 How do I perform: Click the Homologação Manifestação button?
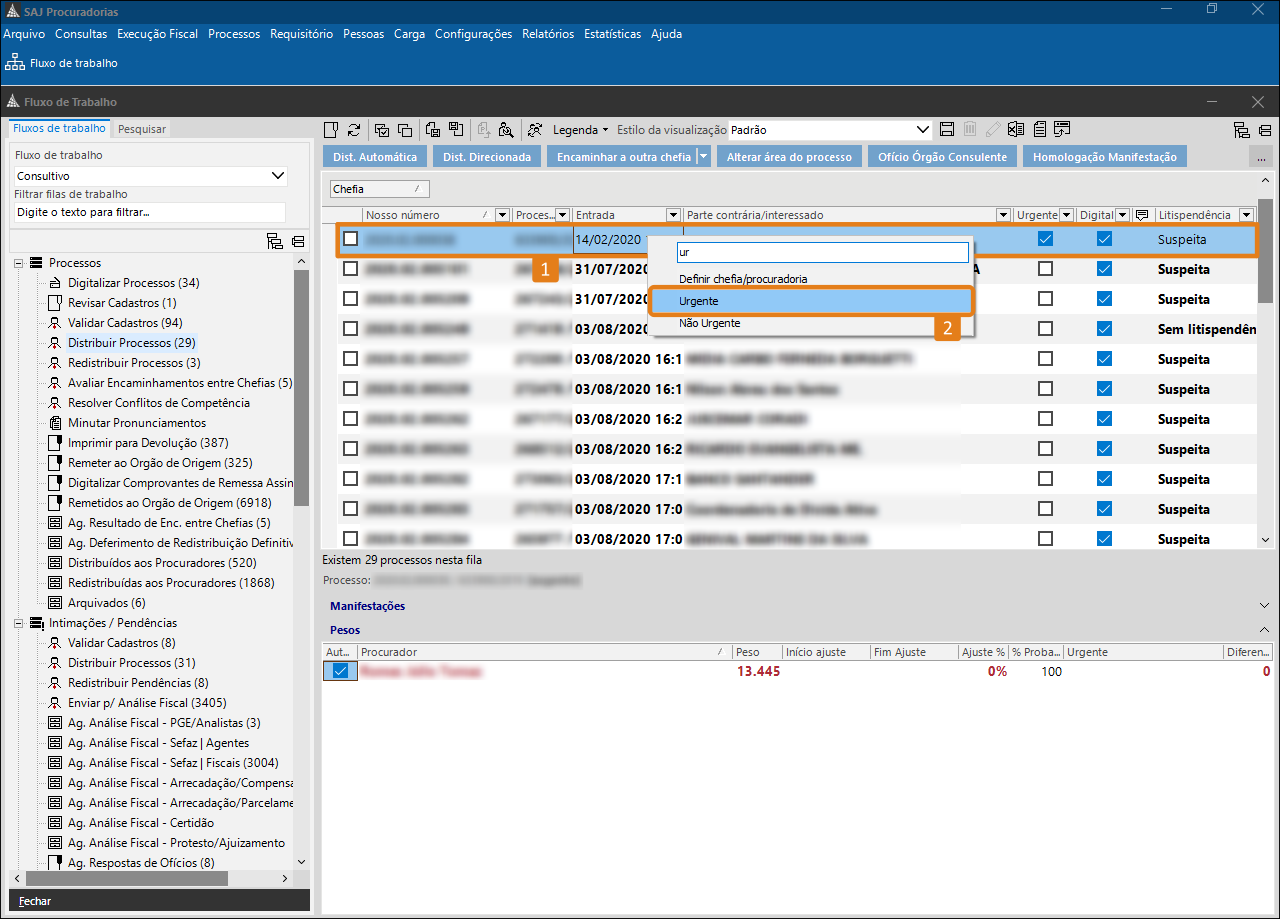[x=1105, y=157]
